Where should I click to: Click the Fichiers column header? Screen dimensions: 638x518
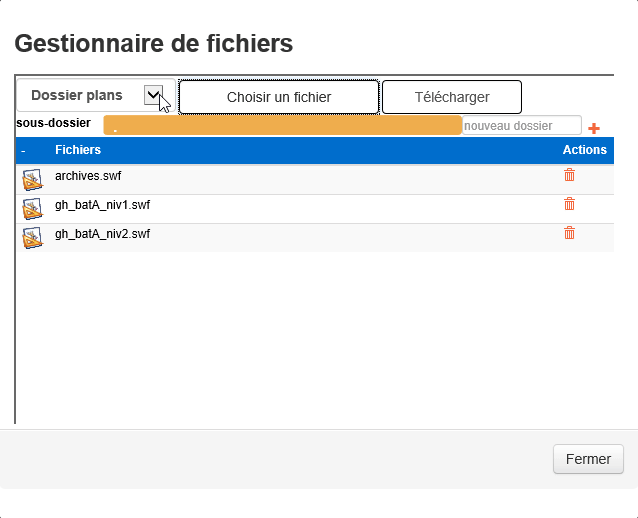78,150
